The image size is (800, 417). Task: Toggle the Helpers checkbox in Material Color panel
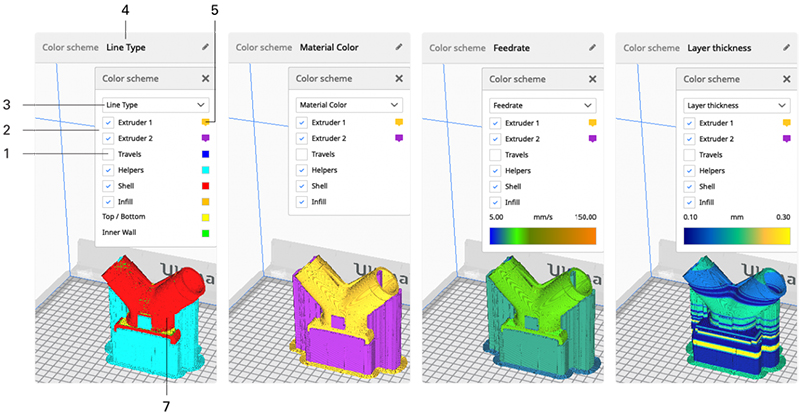coord(302,171)
